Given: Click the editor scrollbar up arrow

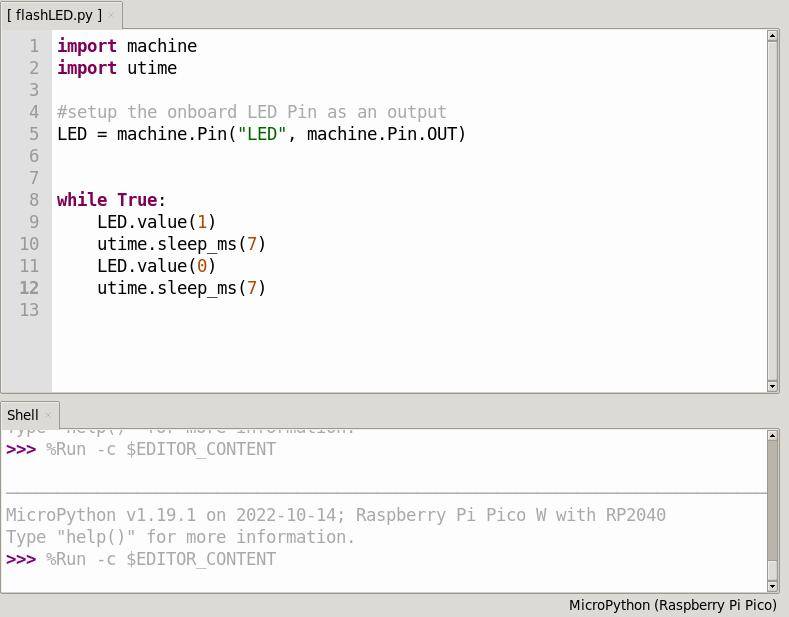Looking at the screenshot, I should pyautogui.click(x=772, y=36).
